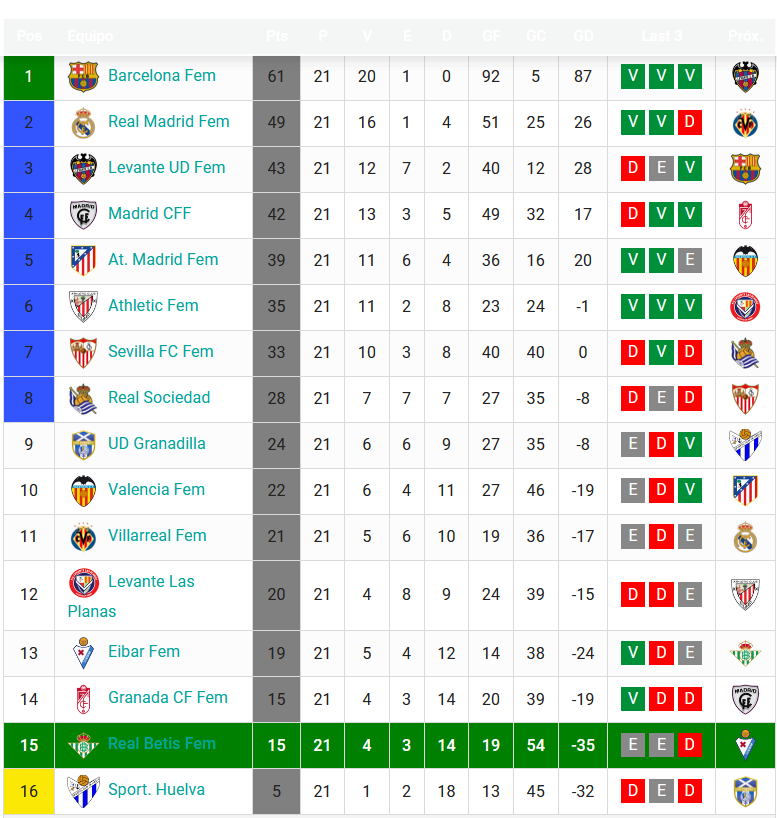Click Madrid CFF team badge

[83, 214]
